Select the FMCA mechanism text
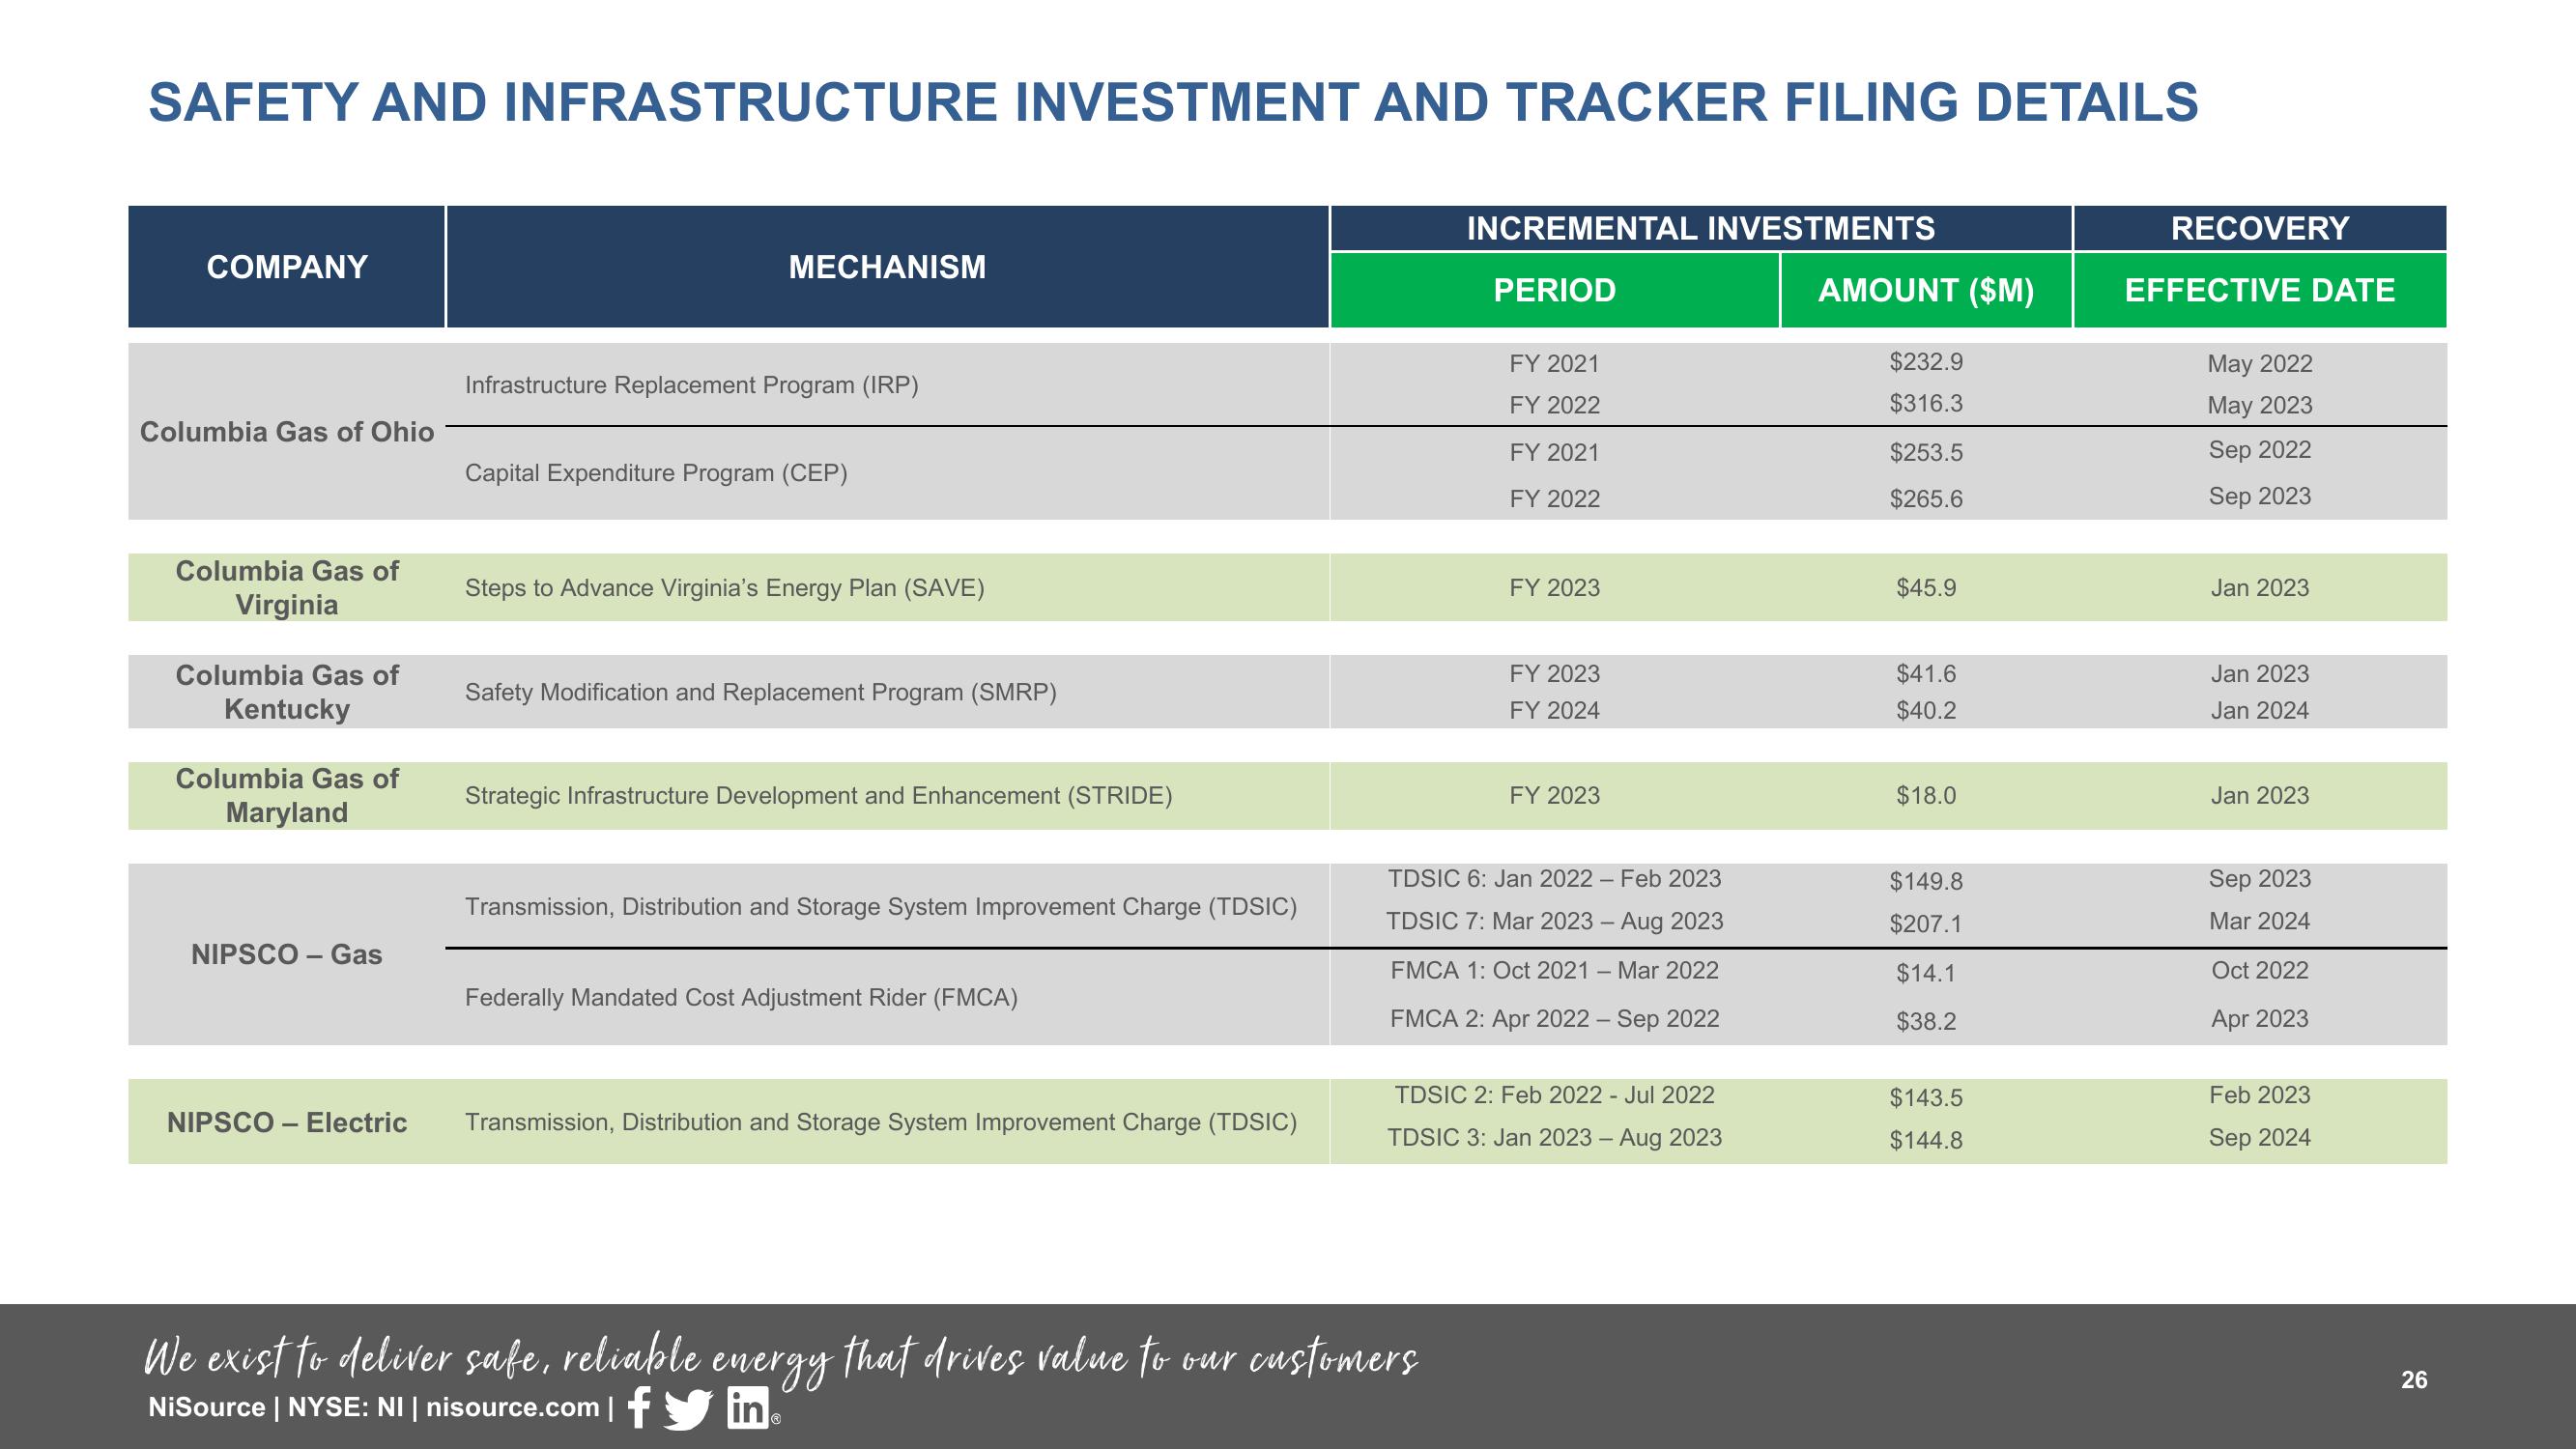Screen dimensions: 2576x1449 pos(741,998)
